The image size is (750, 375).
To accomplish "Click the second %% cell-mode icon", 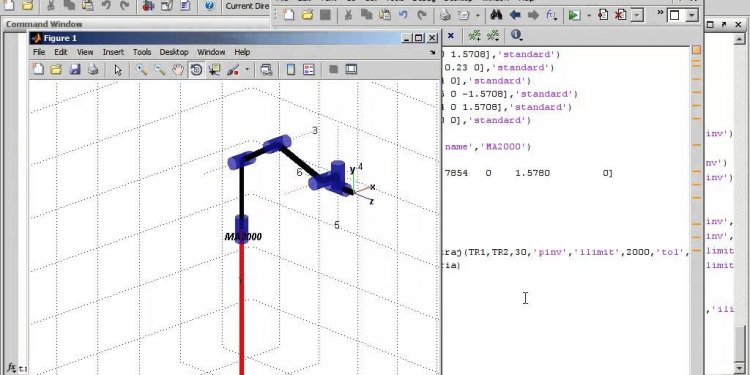I will point(493,35).
